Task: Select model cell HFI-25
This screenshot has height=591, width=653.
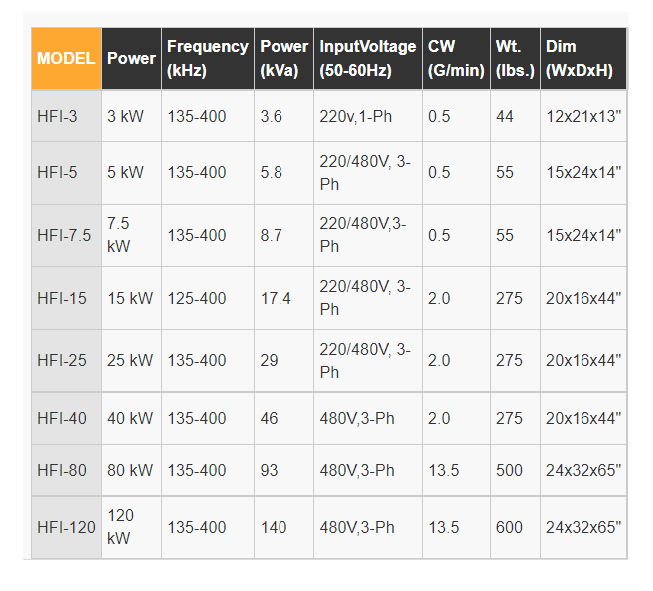Action: tap(66, 360)
